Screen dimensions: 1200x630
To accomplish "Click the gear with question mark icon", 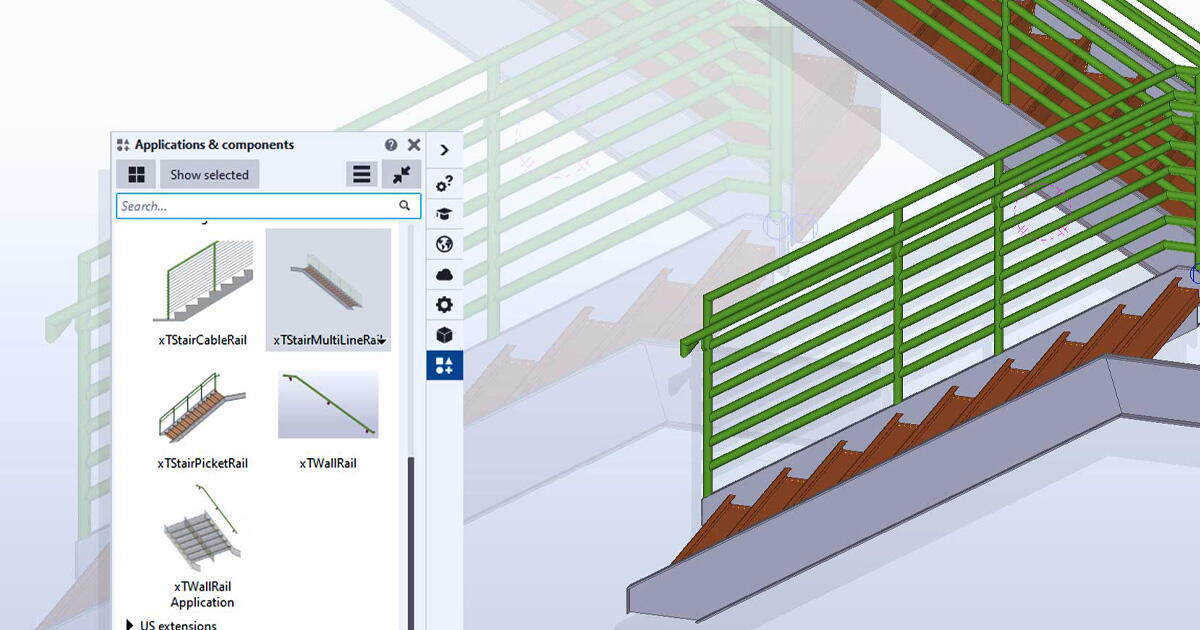I will click(x=445, y=183).
